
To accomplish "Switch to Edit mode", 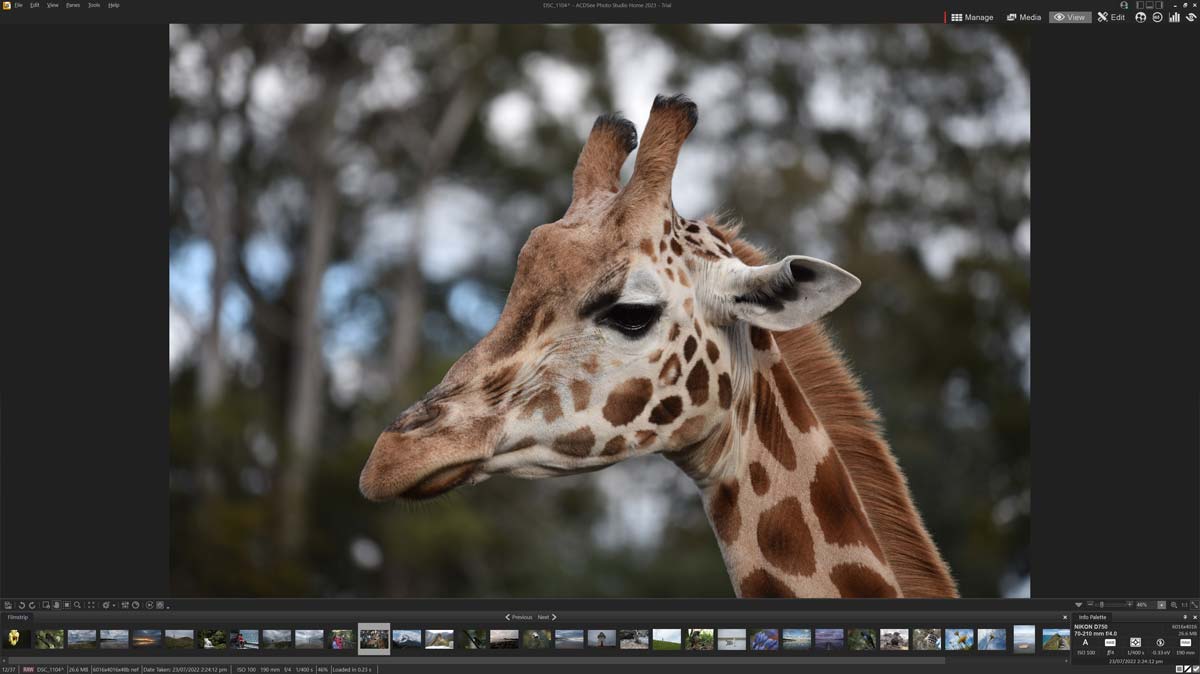I will coord(1110,17).
